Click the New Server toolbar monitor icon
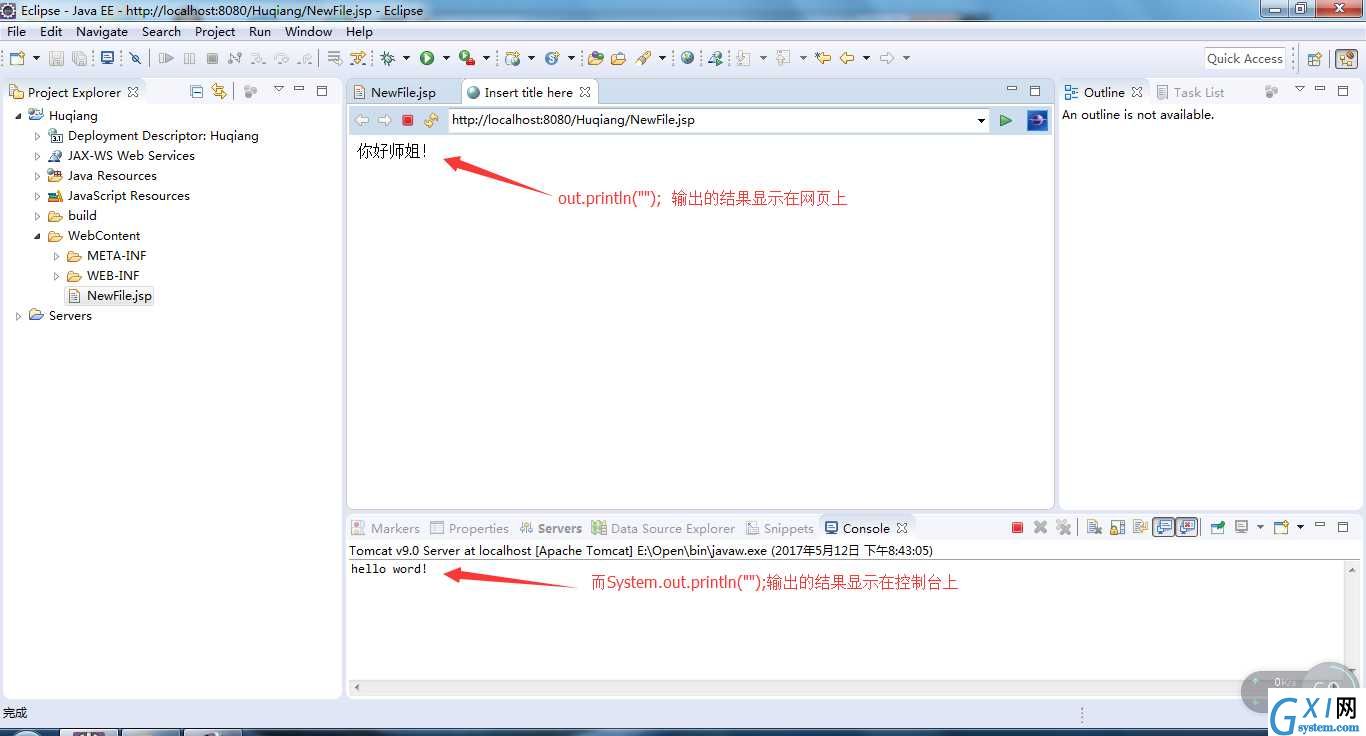The image size is (1366, 736). pos(107,58)
